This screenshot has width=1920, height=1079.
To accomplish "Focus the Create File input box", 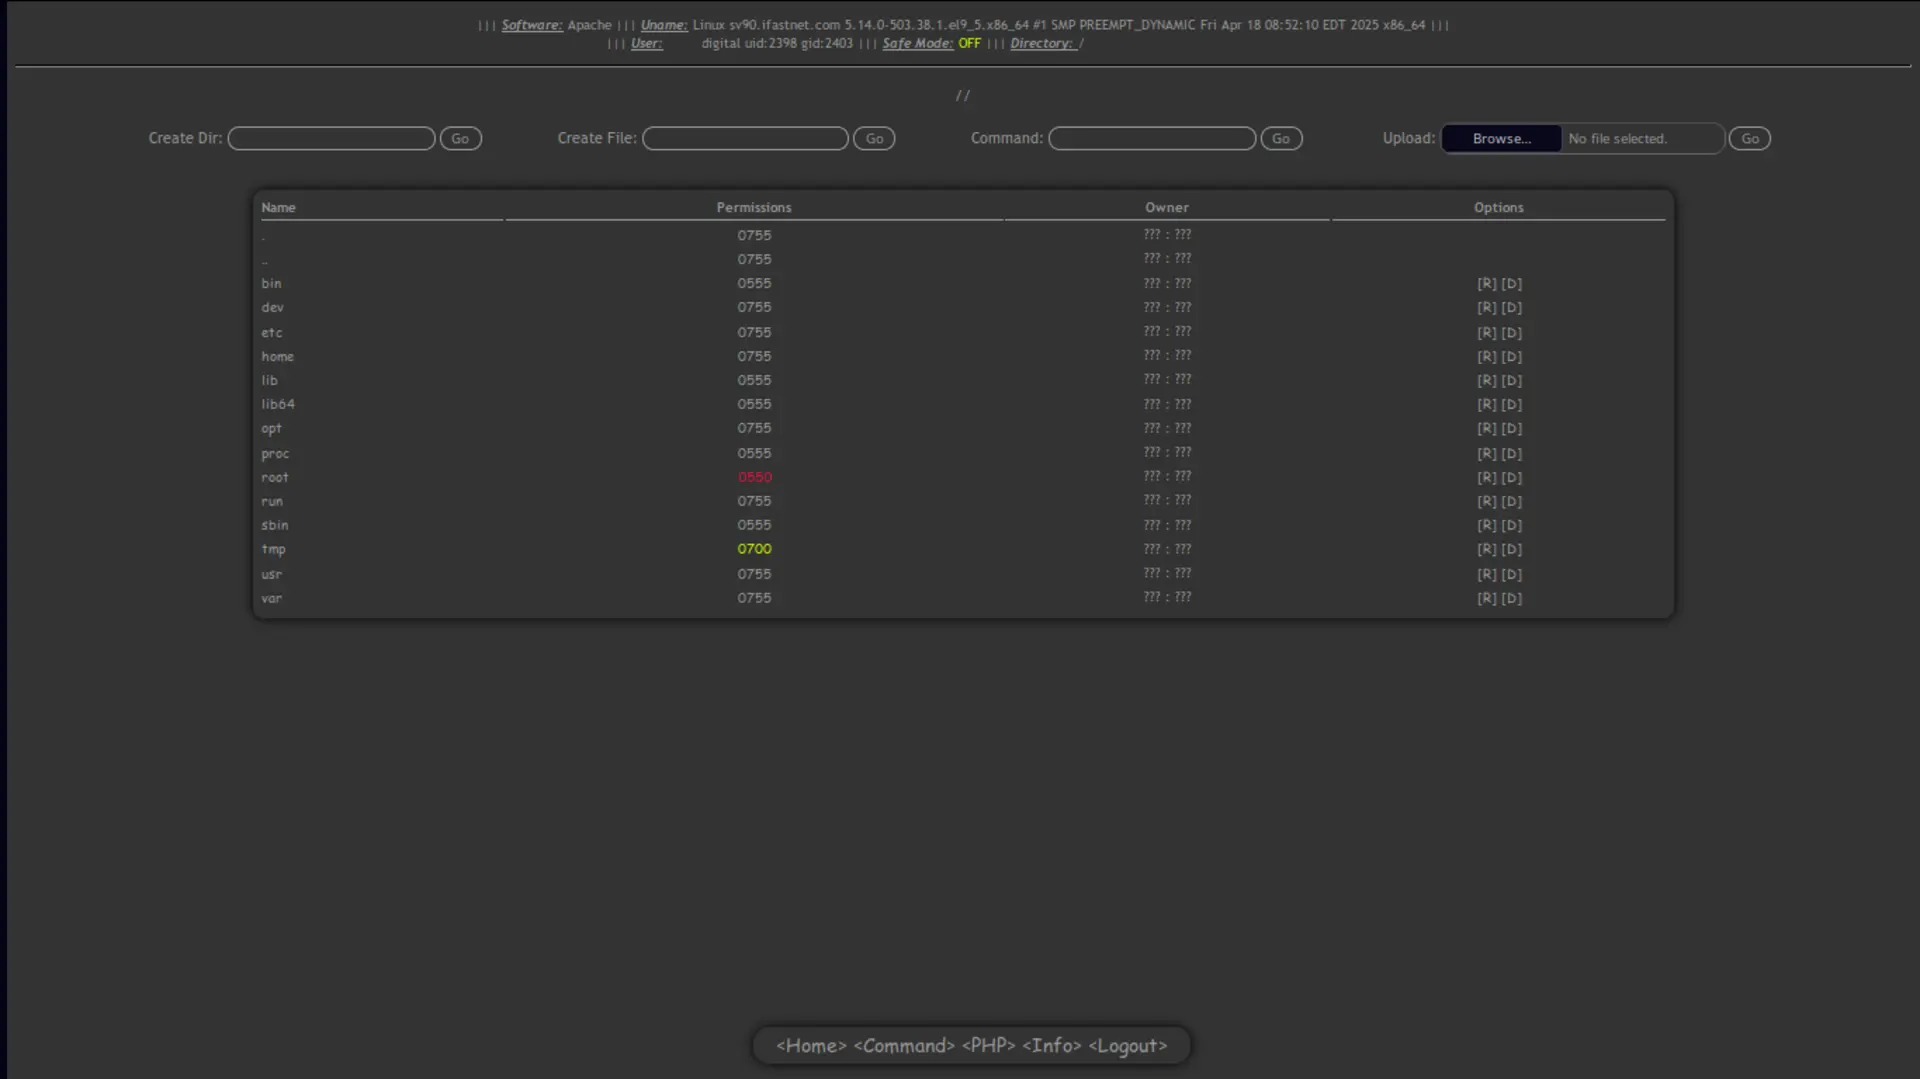I will coord(745,138).
